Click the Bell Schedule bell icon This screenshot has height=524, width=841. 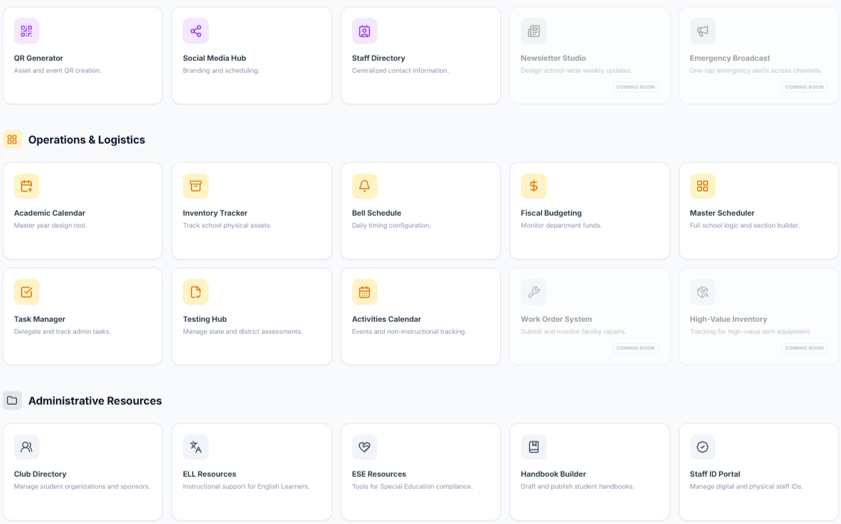[x=364, y=186]
